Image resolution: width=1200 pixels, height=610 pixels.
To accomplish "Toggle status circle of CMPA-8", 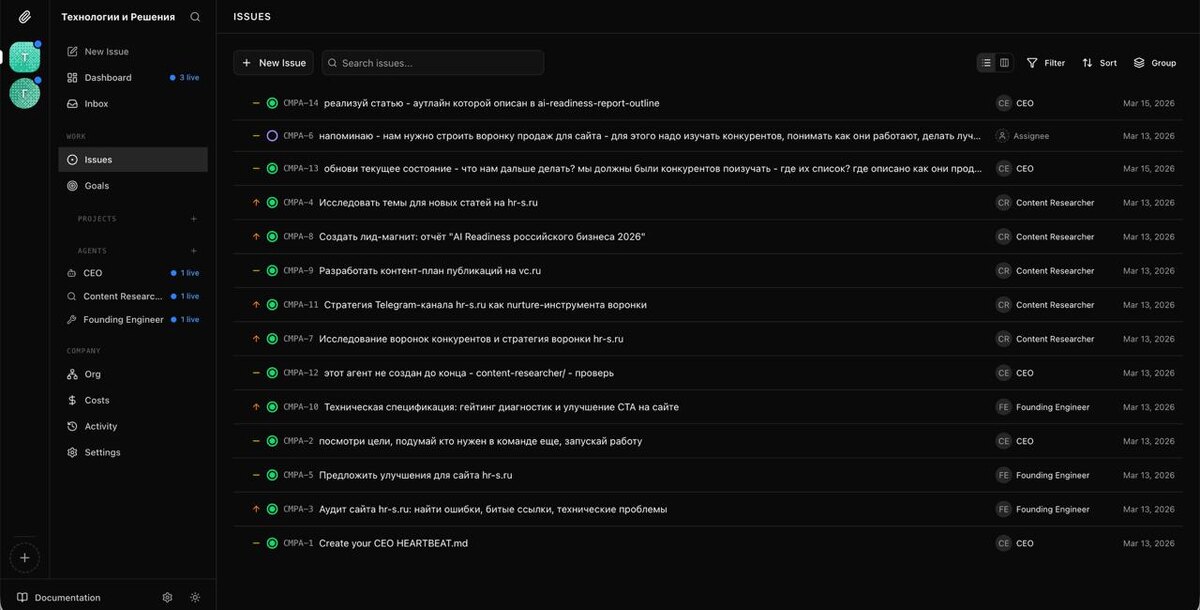I will [x=272, y=237].
